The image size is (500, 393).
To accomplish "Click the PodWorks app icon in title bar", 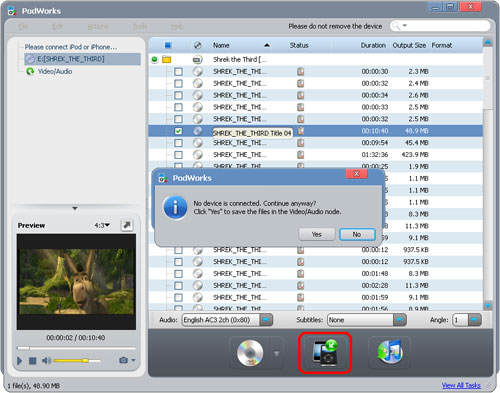I will click(x=12, y=11).
